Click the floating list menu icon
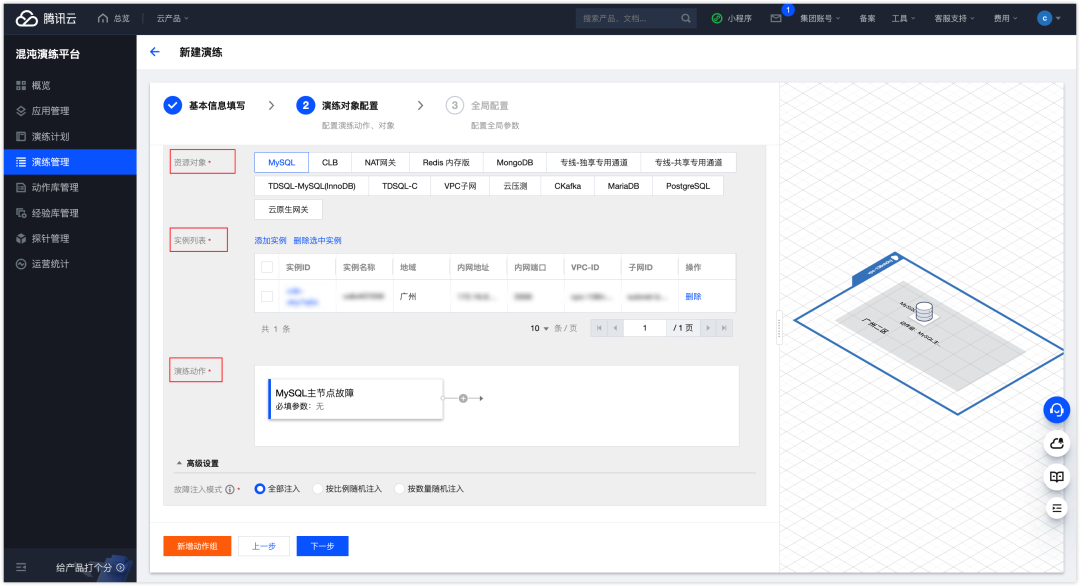Viewport: 1080px width, 586px height. [x=1057, y=508]
